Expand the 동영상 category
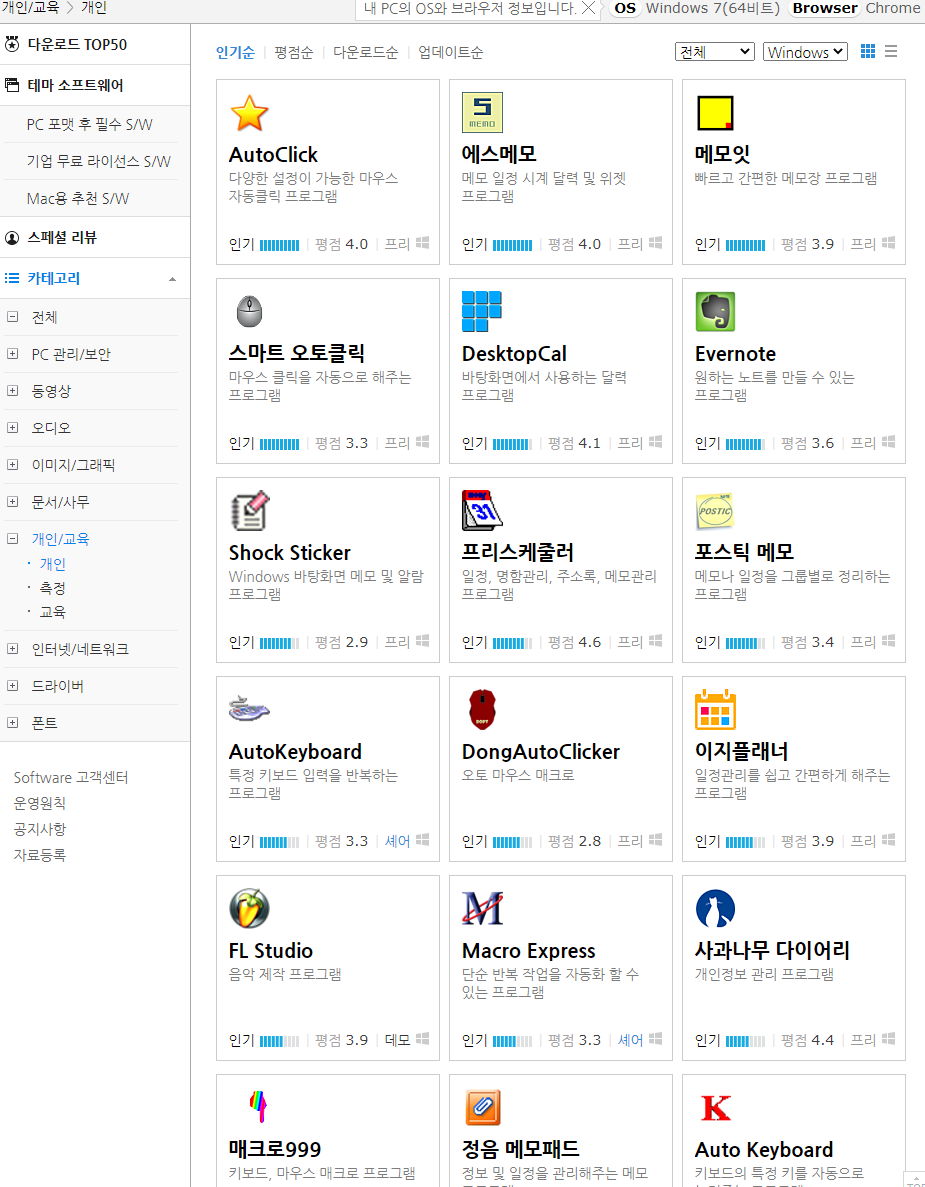925x1187 pixels. 12,391
